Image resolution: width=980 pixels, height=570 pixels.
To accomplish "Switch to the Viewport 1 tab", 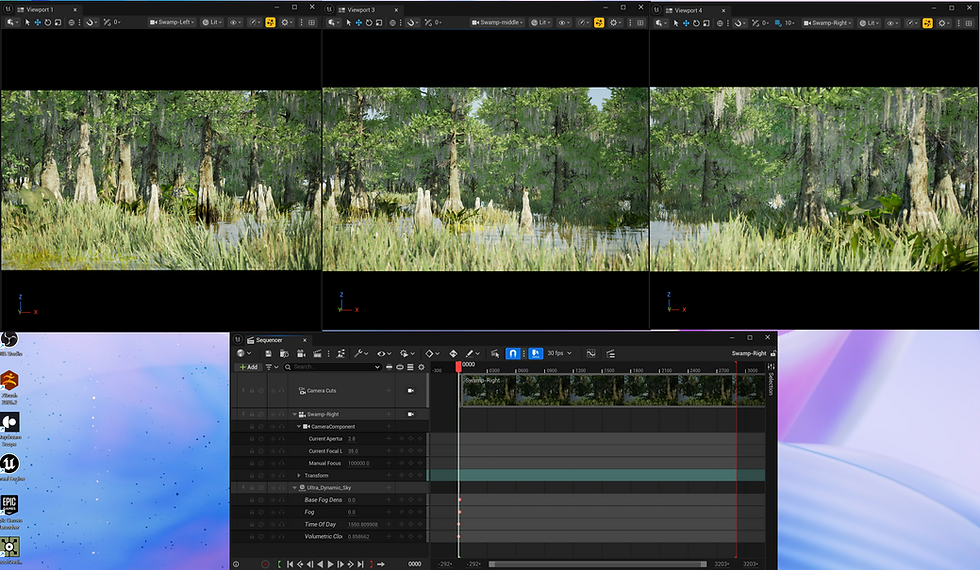I will 40,9.
